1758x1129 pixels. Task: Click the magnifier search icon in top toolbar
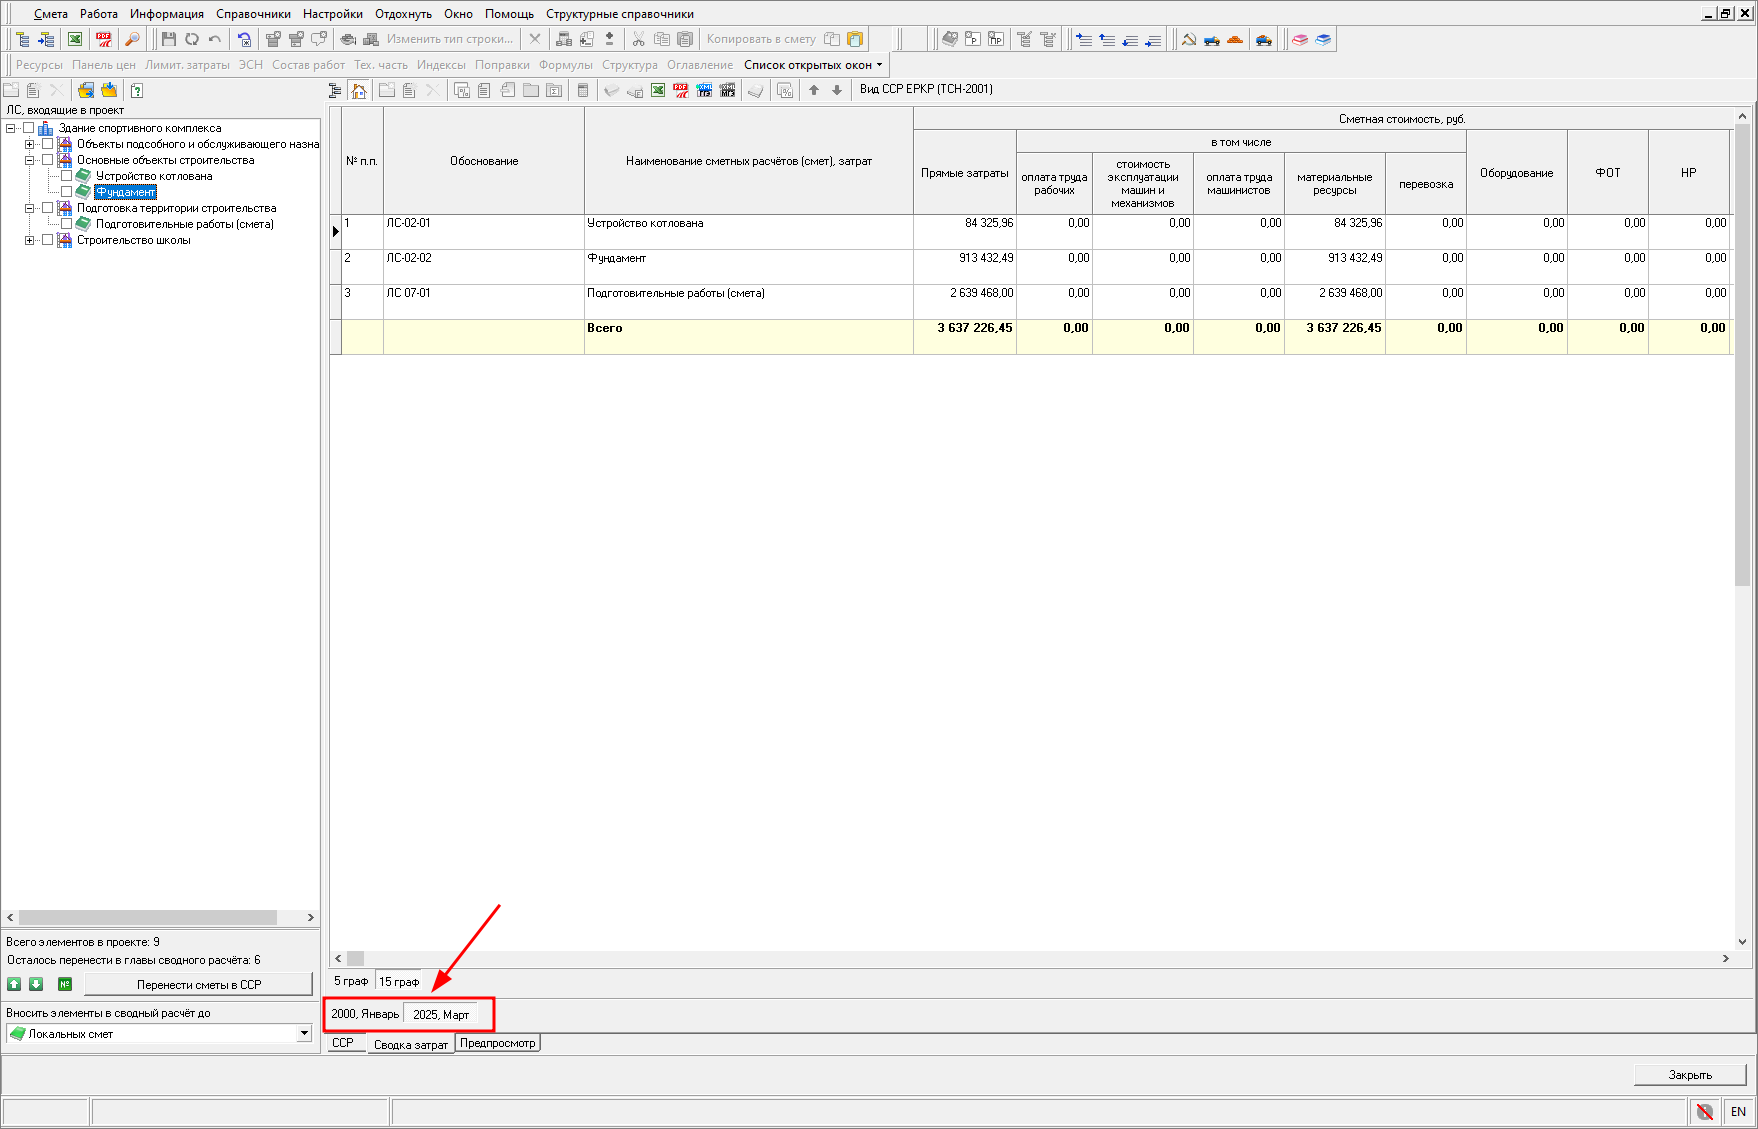coord(132,39)
